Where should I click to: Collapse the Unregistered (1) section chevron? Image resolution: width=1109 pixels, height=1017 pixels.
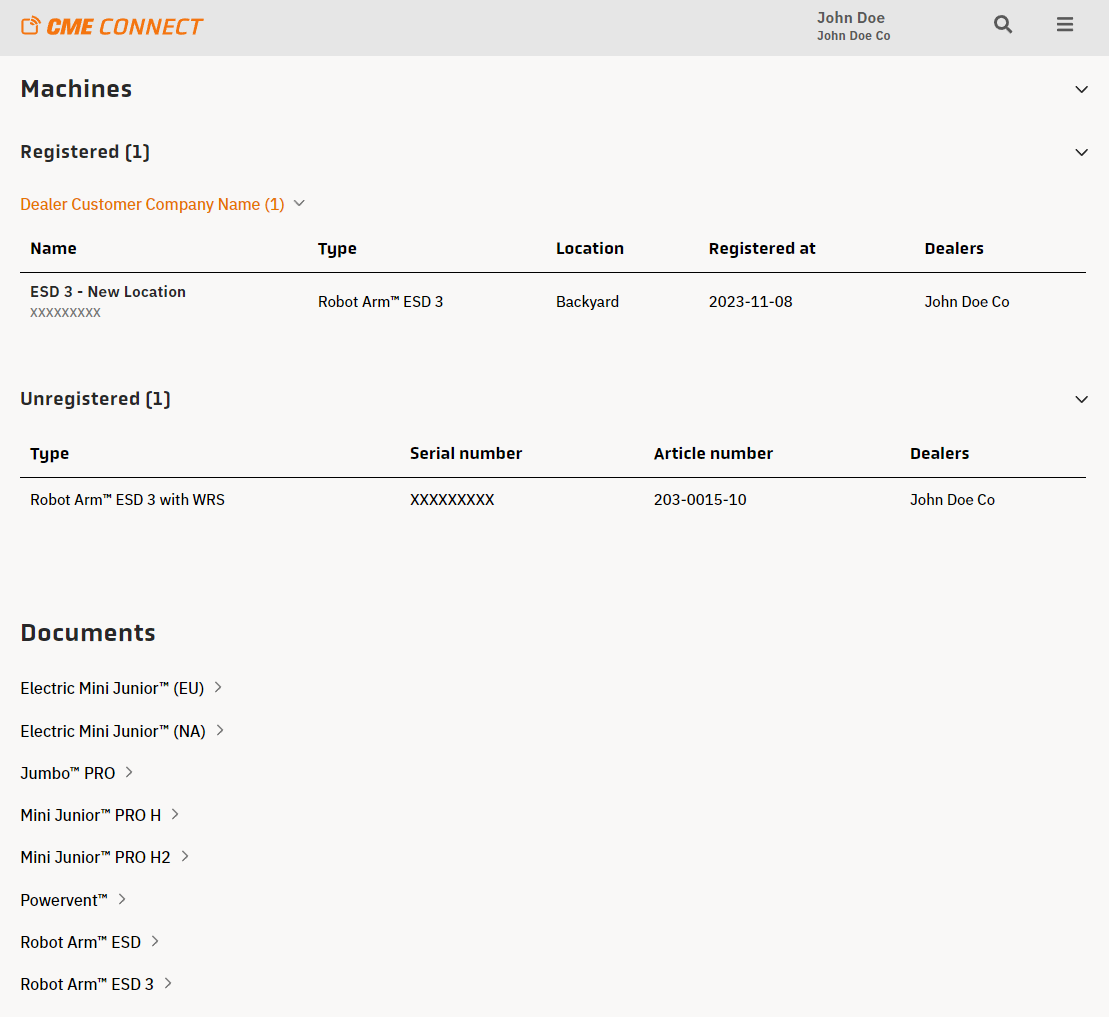pyautogui.click(x=1081, y=399)
